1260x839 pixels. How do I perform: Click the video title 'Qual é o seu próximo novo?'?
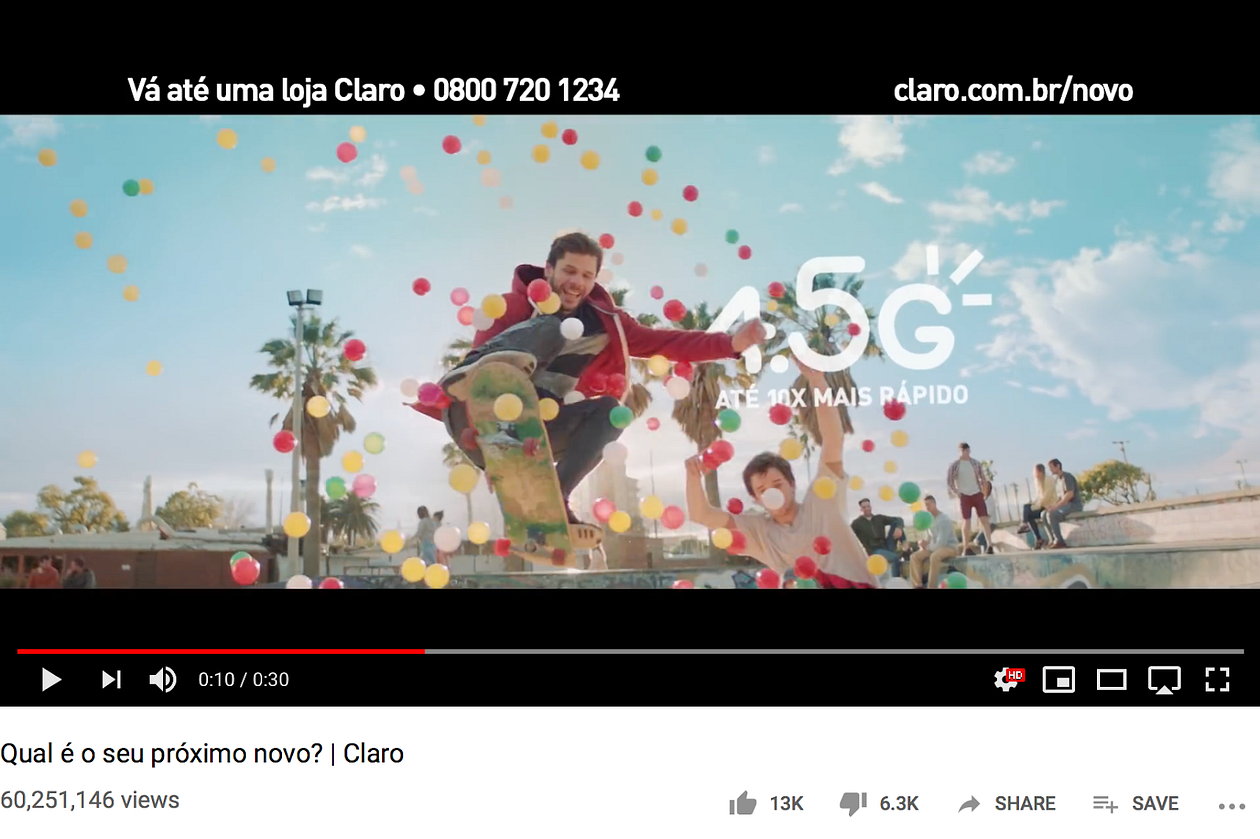(x=162, y=753)
